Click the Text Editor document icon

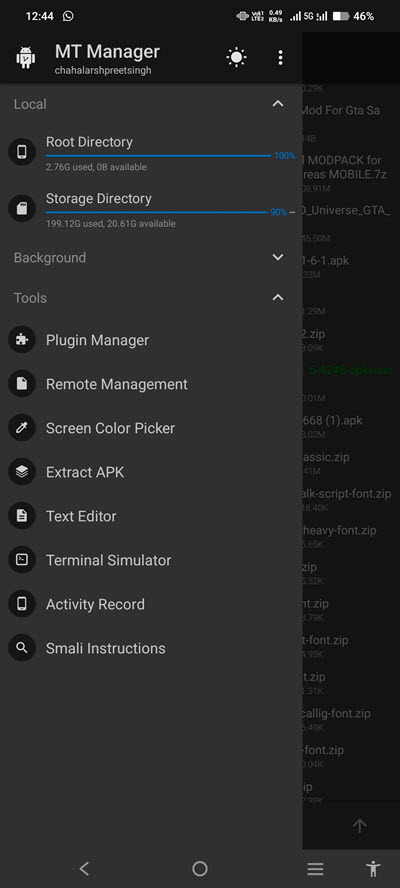(x=22, y=516)
